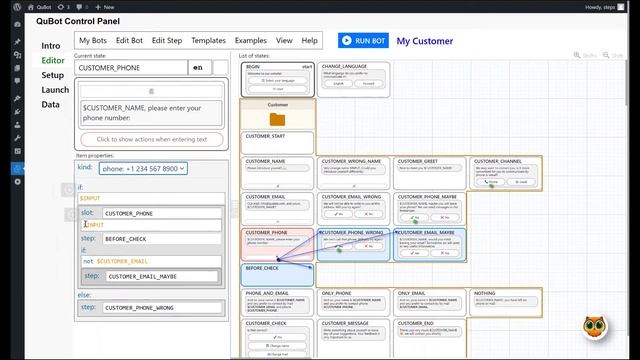Select the CUSTOMER_START state card
This screenshot has width=640, height=360.
(278, 142)
